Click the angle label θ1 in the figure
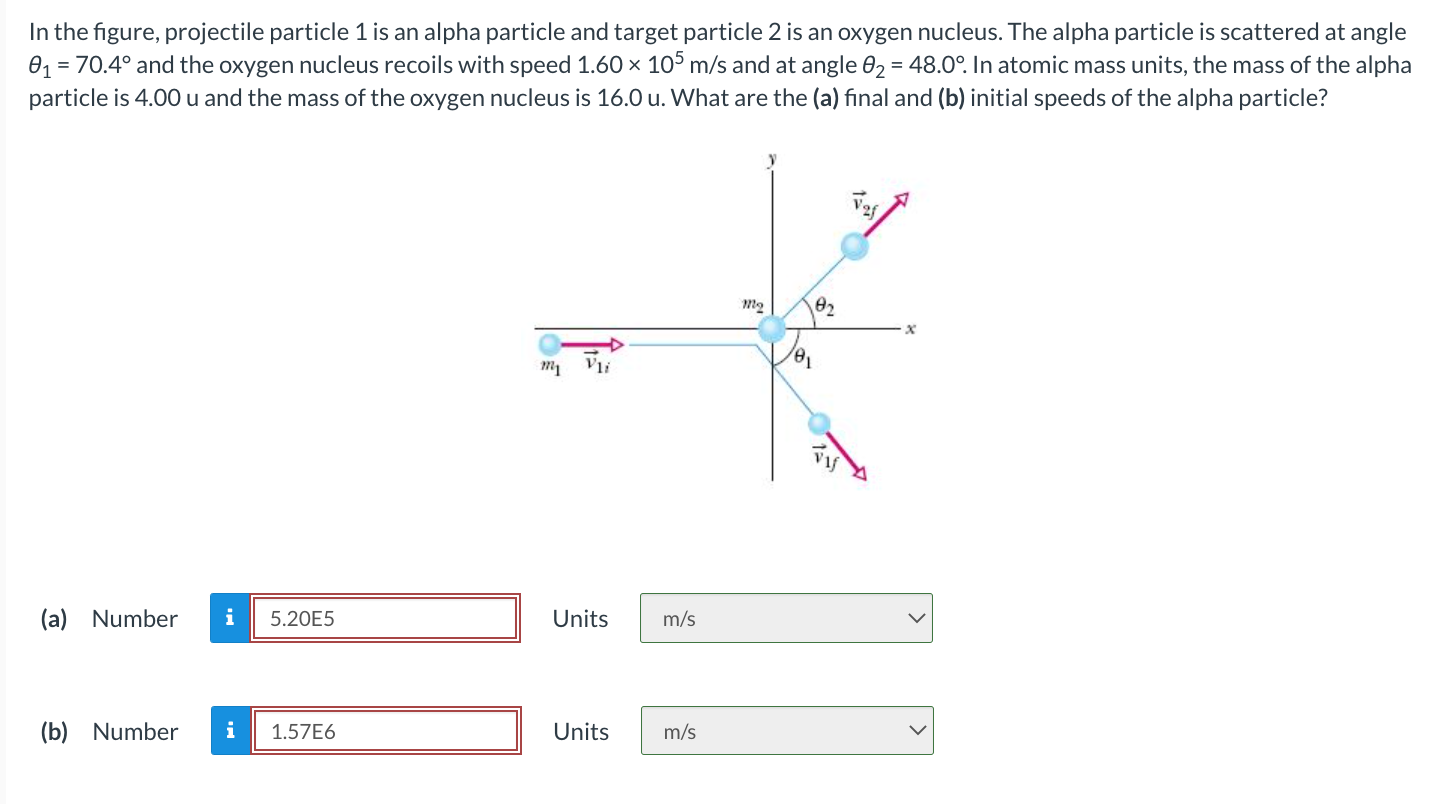Image resolution: width=1442 pixels, height=804 pixels. 800,355
